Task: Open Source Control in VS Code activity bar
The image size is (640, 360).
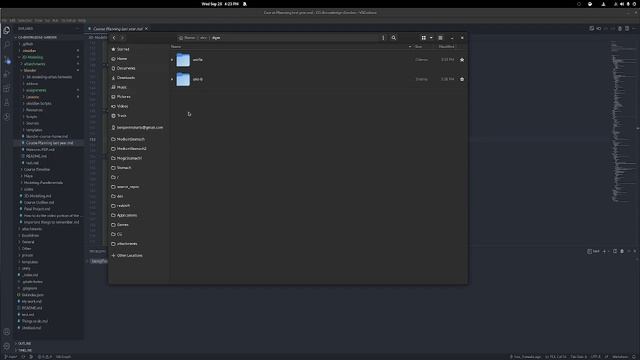Action: (7, 60)
